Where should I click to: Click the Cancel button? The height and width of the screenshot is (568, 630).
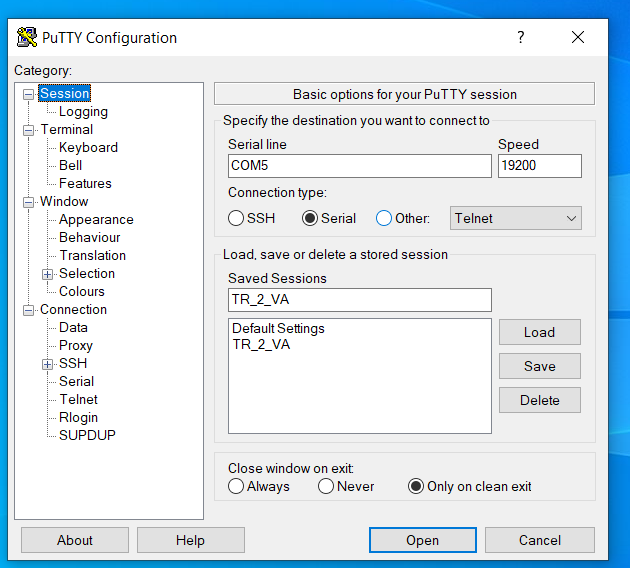click(540, 540)
